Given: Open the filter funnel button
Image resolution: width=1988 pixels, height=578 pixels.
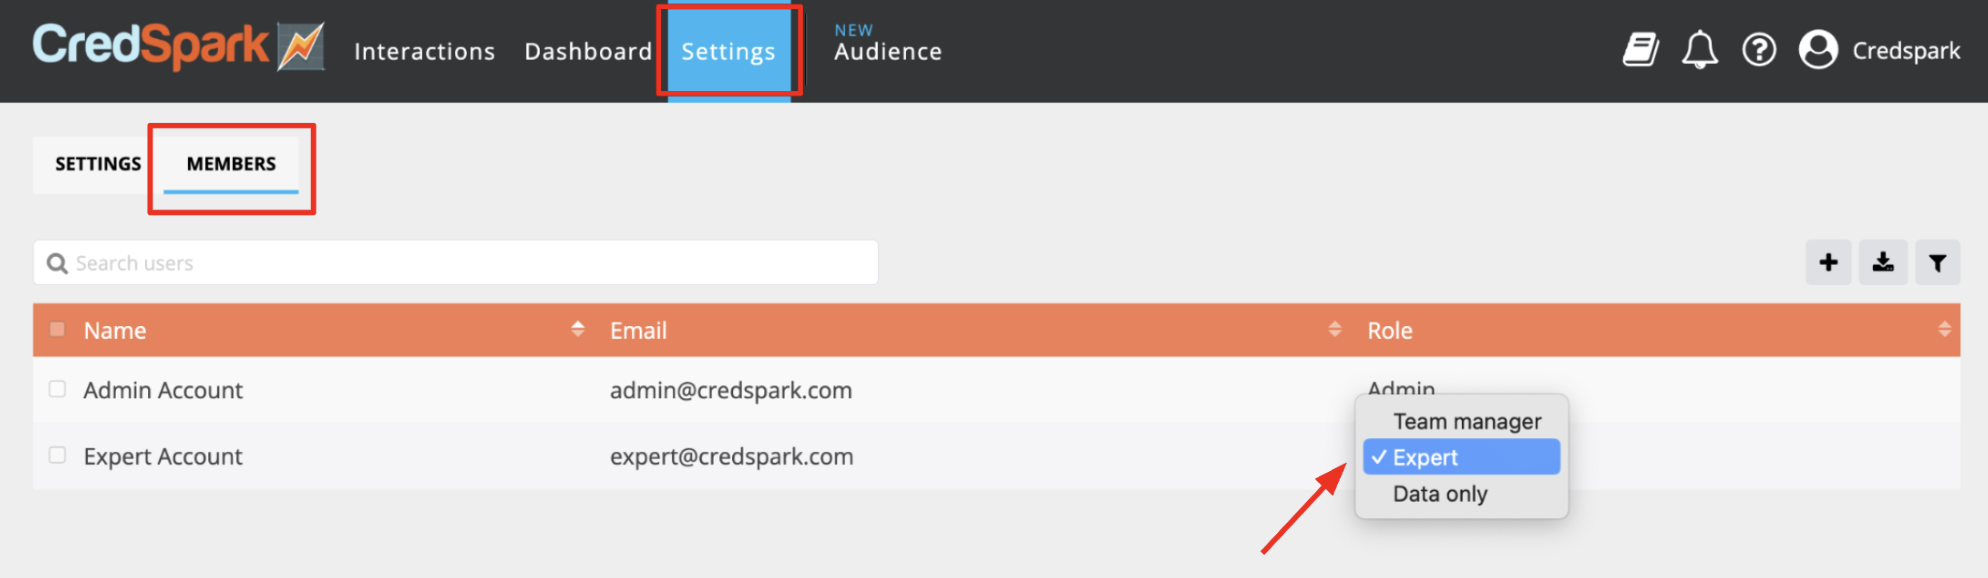Looking at the screenshot, I should (x=1937, y=262).
